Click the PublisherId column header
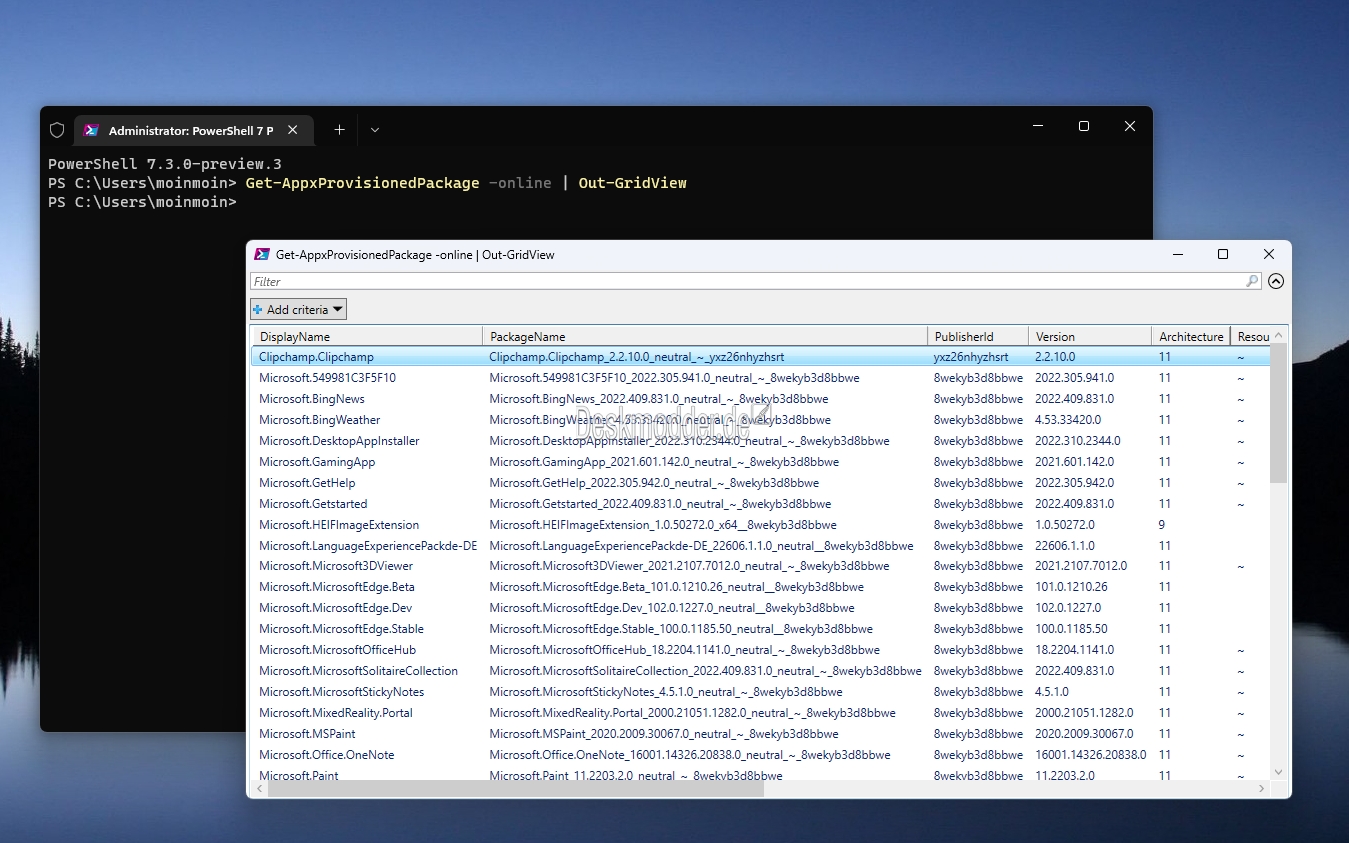Viewport: 1349px width, 843px height. [977, 337]
